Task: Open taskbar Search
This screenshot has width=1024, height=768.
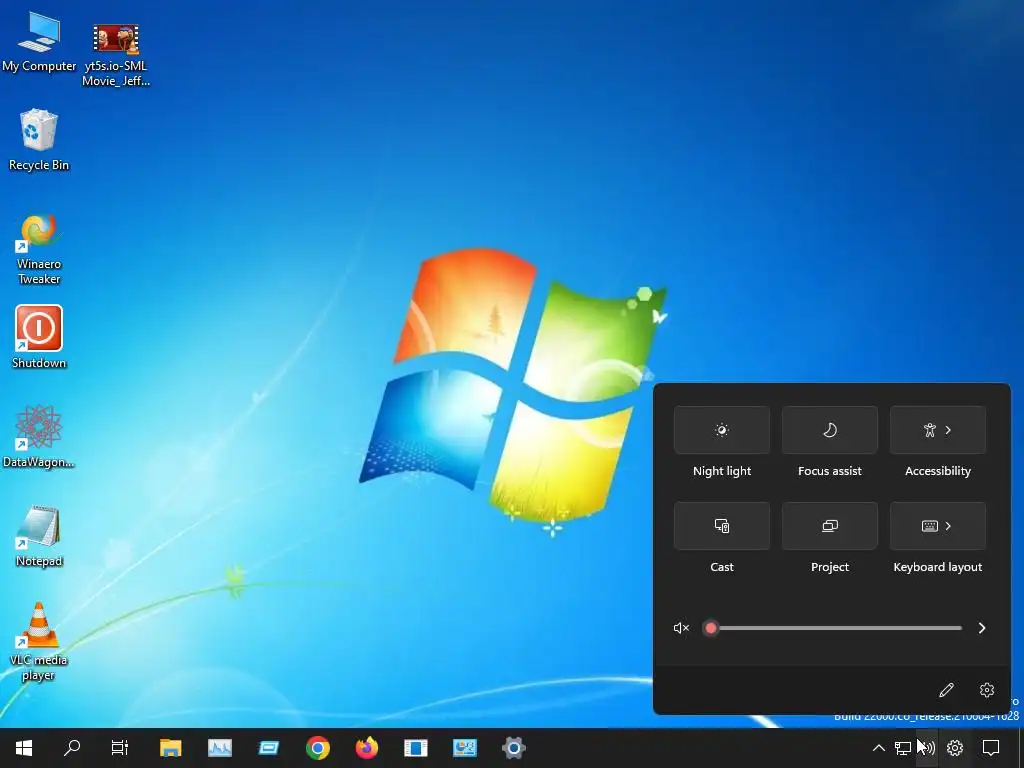Action: (x=72, y=748)
